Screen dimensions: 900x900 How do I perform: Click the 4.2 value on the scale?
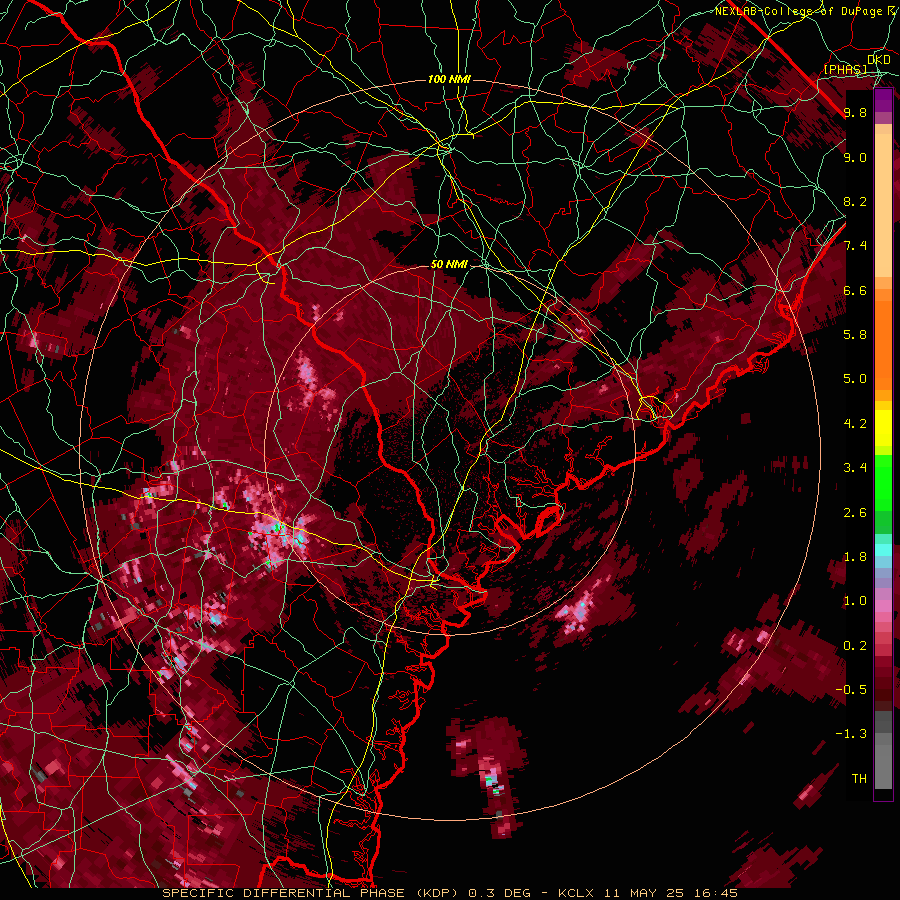855,424
